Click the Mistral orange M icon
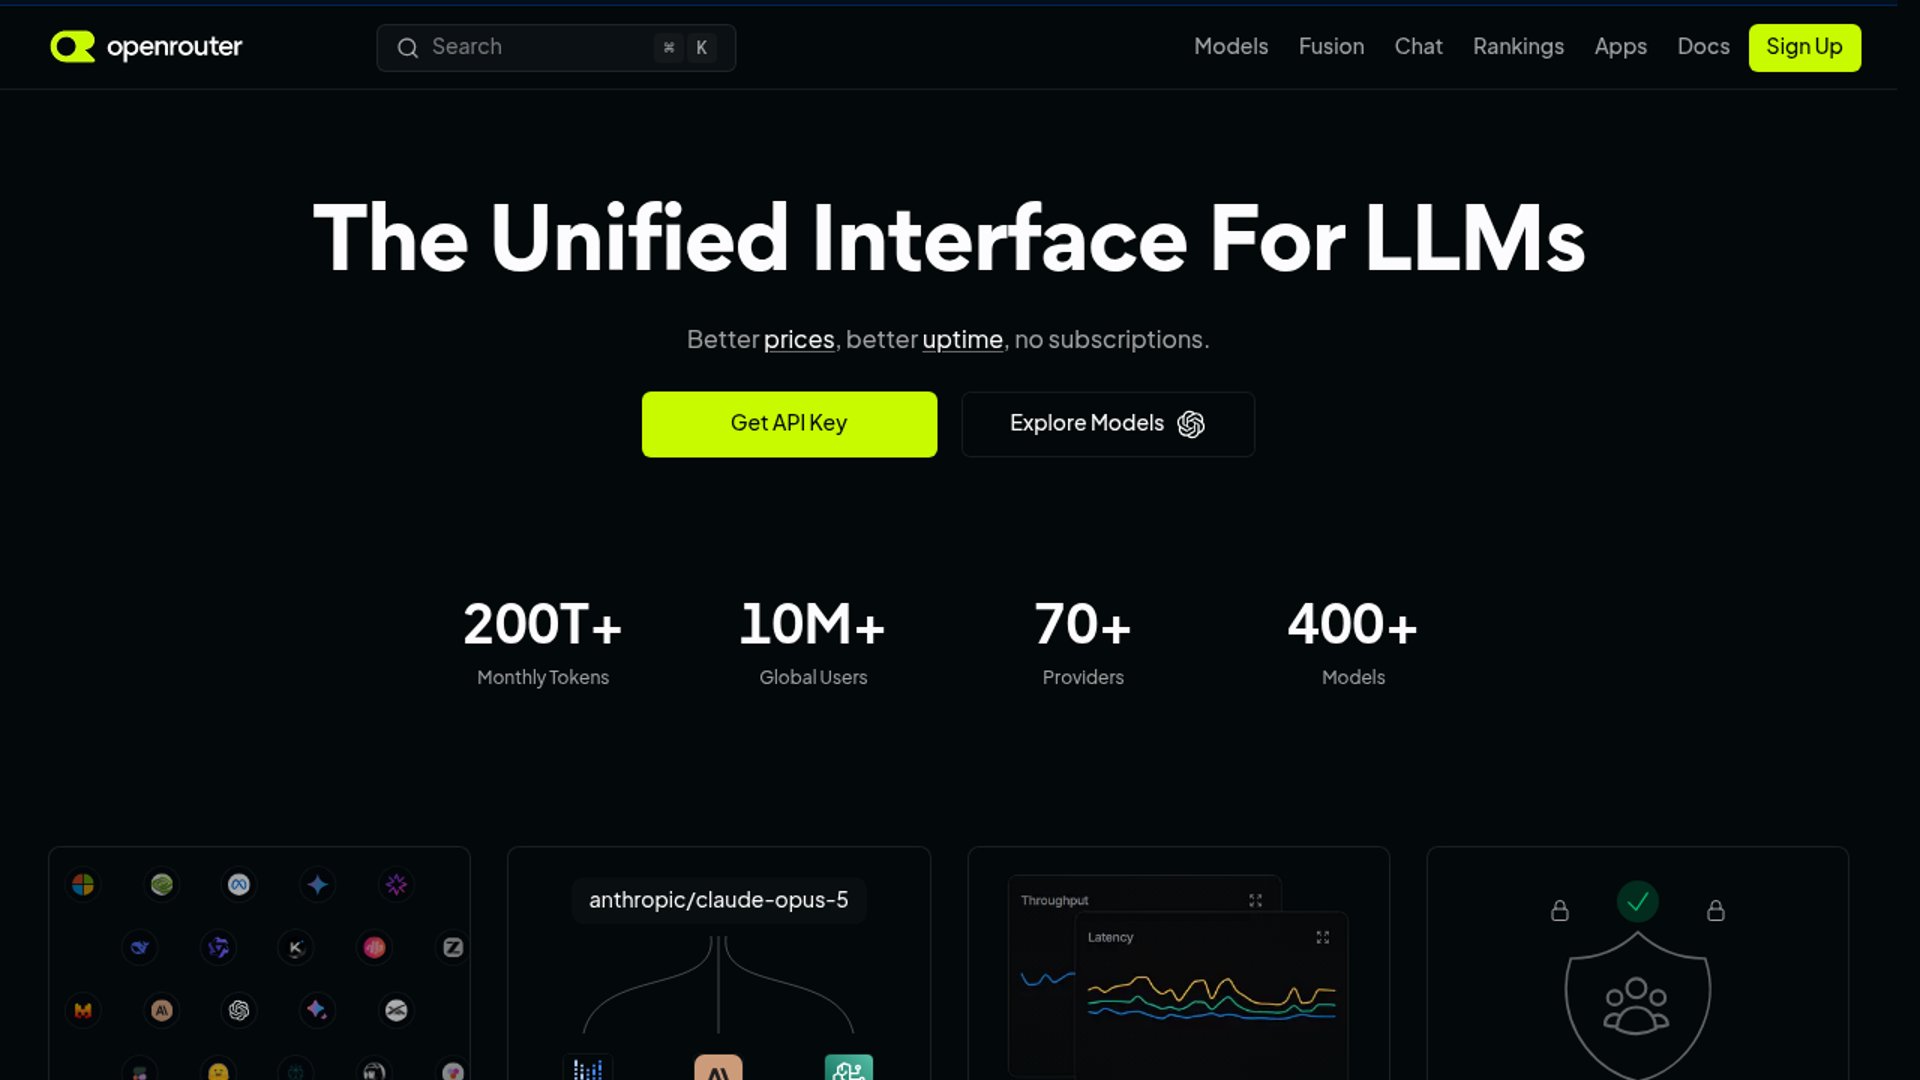Screen dimensions: 1920x1080 (x=83, y=1010)
